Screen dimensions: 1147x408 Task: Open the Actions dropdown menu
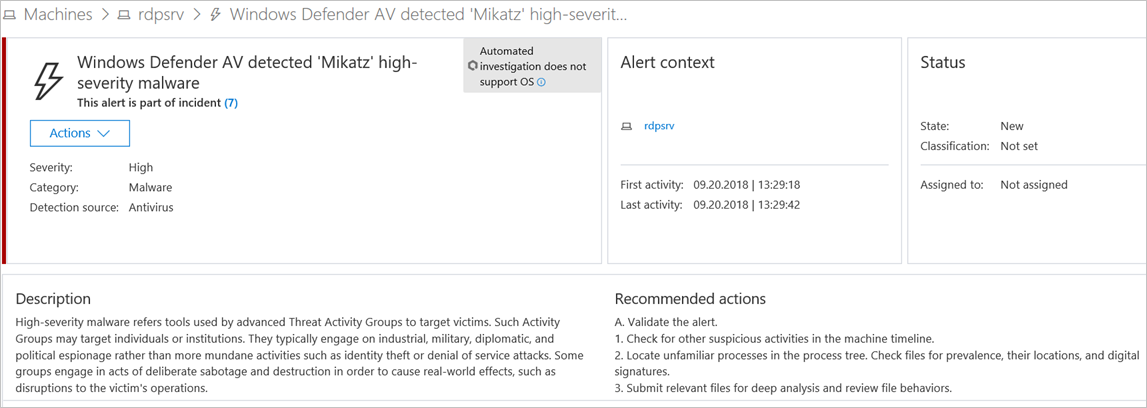coord(80,134)
